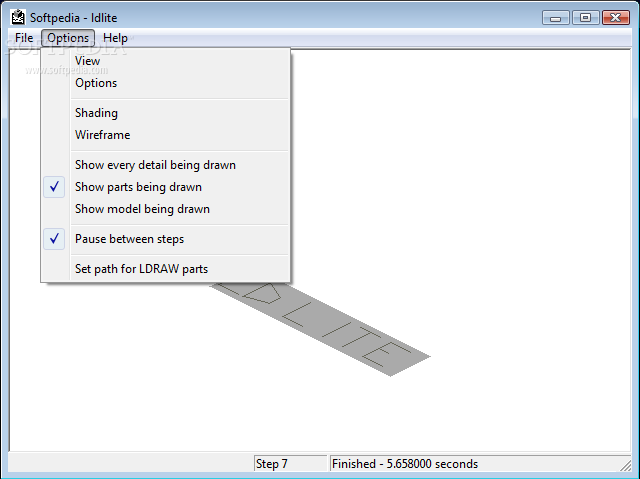Click the ldlite application icon in title bar
This screenshot has height=479, width=640.
coord(18,17)
